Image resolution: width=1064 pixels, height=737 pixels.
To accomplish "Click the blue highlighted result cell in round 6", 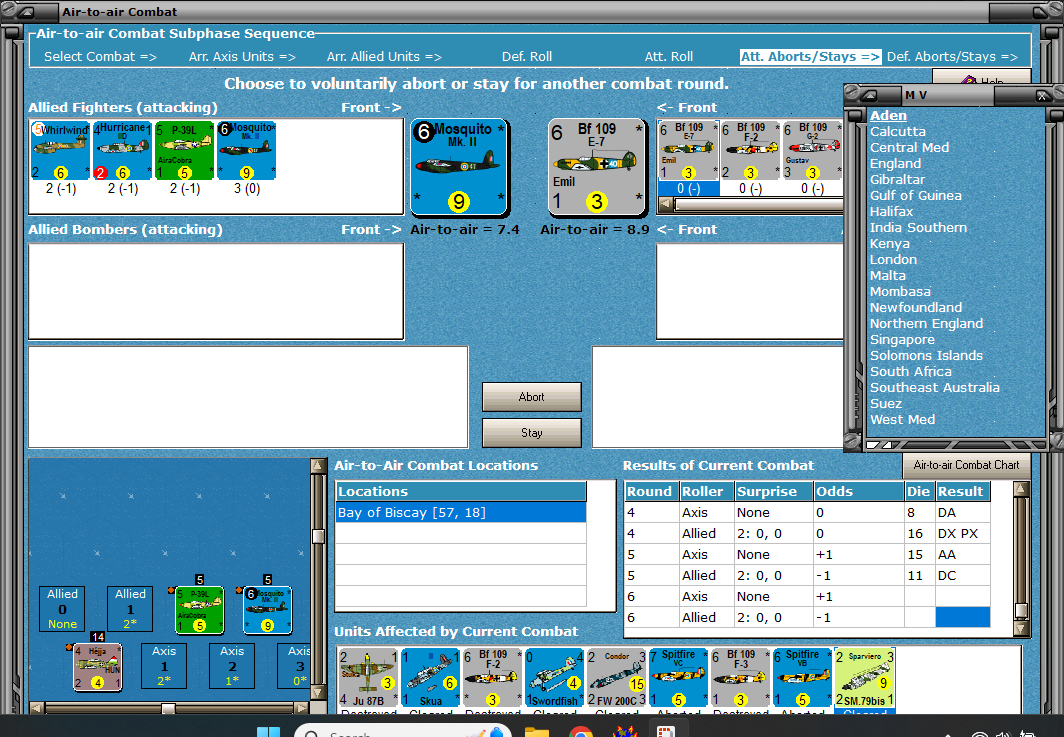I will click(962, 618).
